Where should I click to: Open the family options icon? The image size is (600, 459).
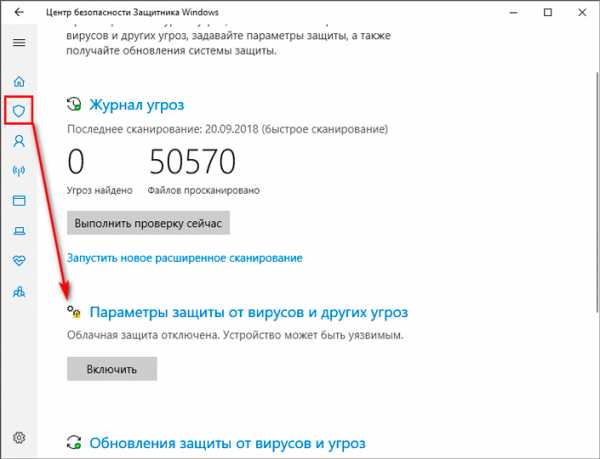[19, 292]
